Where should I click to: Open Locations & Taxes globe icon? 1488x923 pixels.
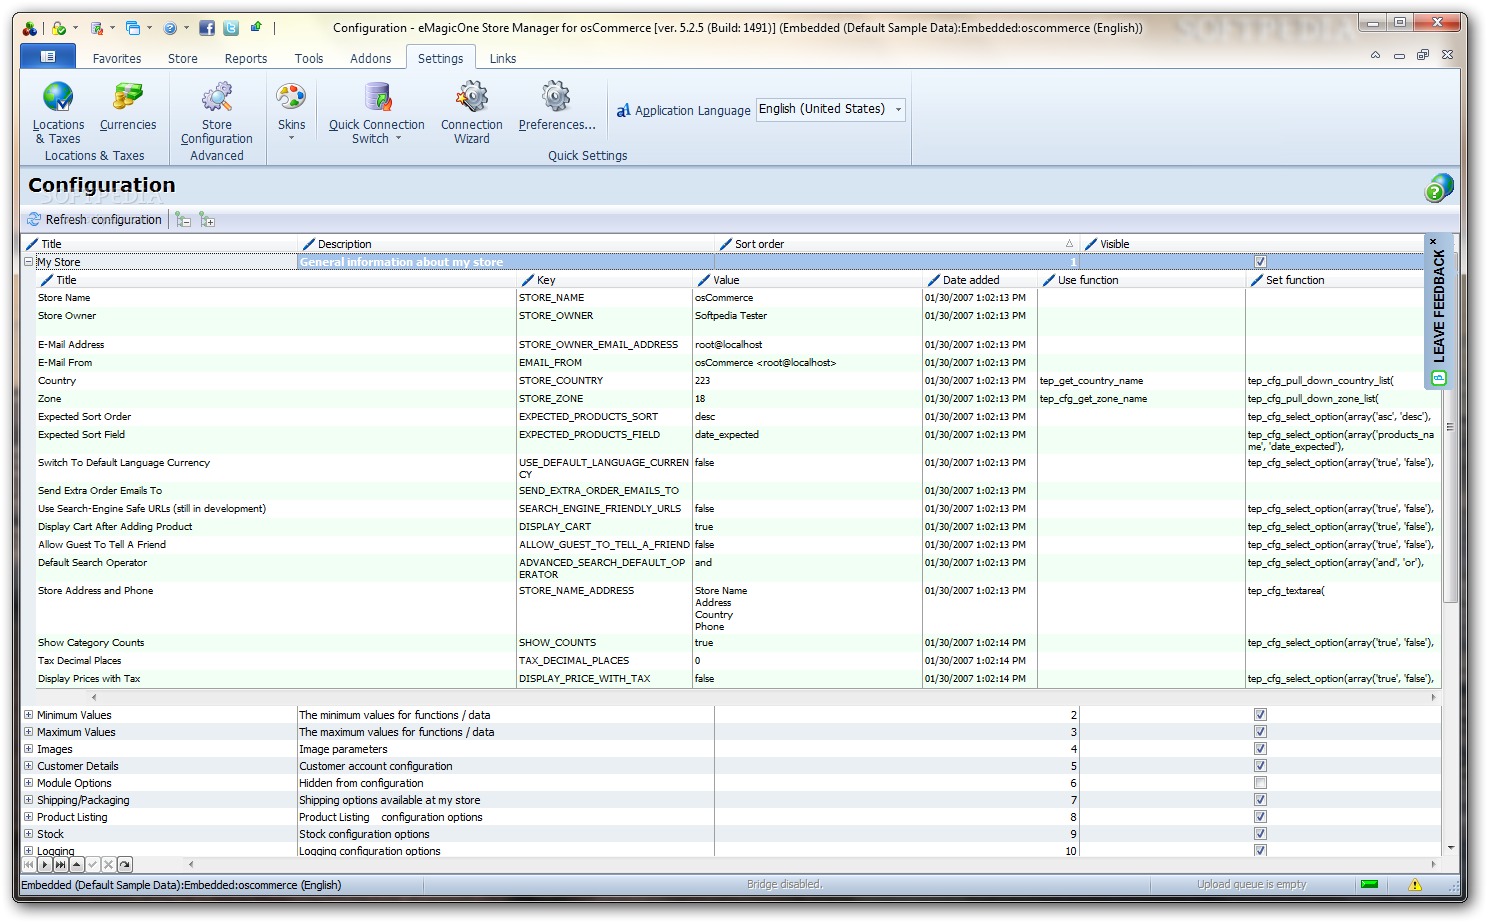tap(58, 97)
